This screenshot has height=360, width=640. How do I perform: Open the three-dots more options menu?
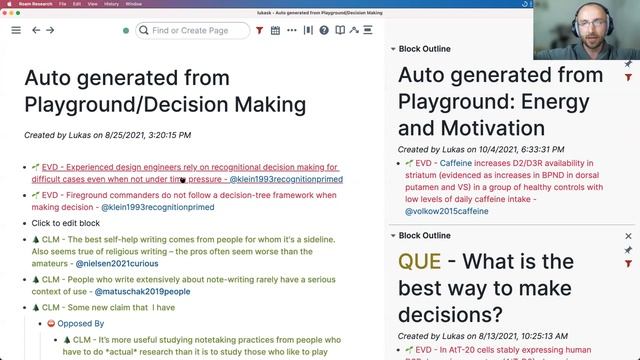[x=292, y=30]
